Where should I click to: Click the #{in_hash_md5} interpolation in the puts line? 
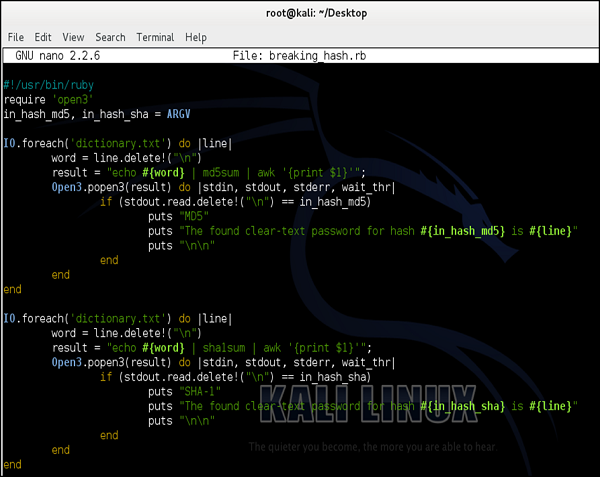pos(463,231)
